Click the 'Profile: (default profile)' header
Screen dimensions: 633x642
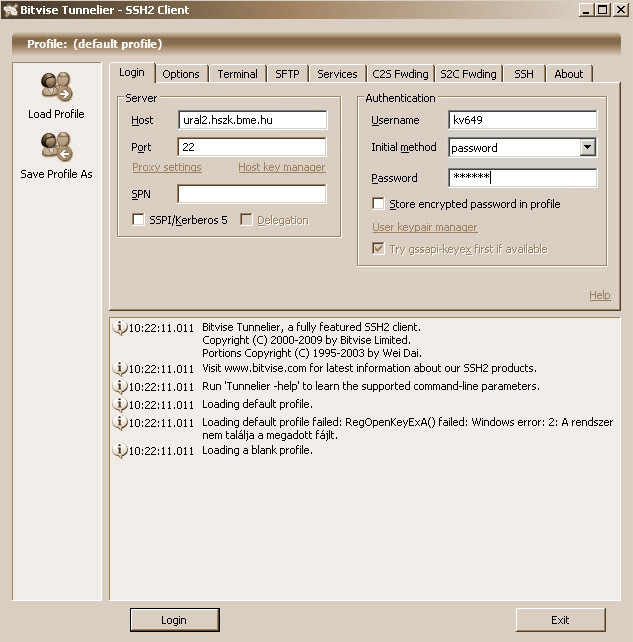[95, 44]
